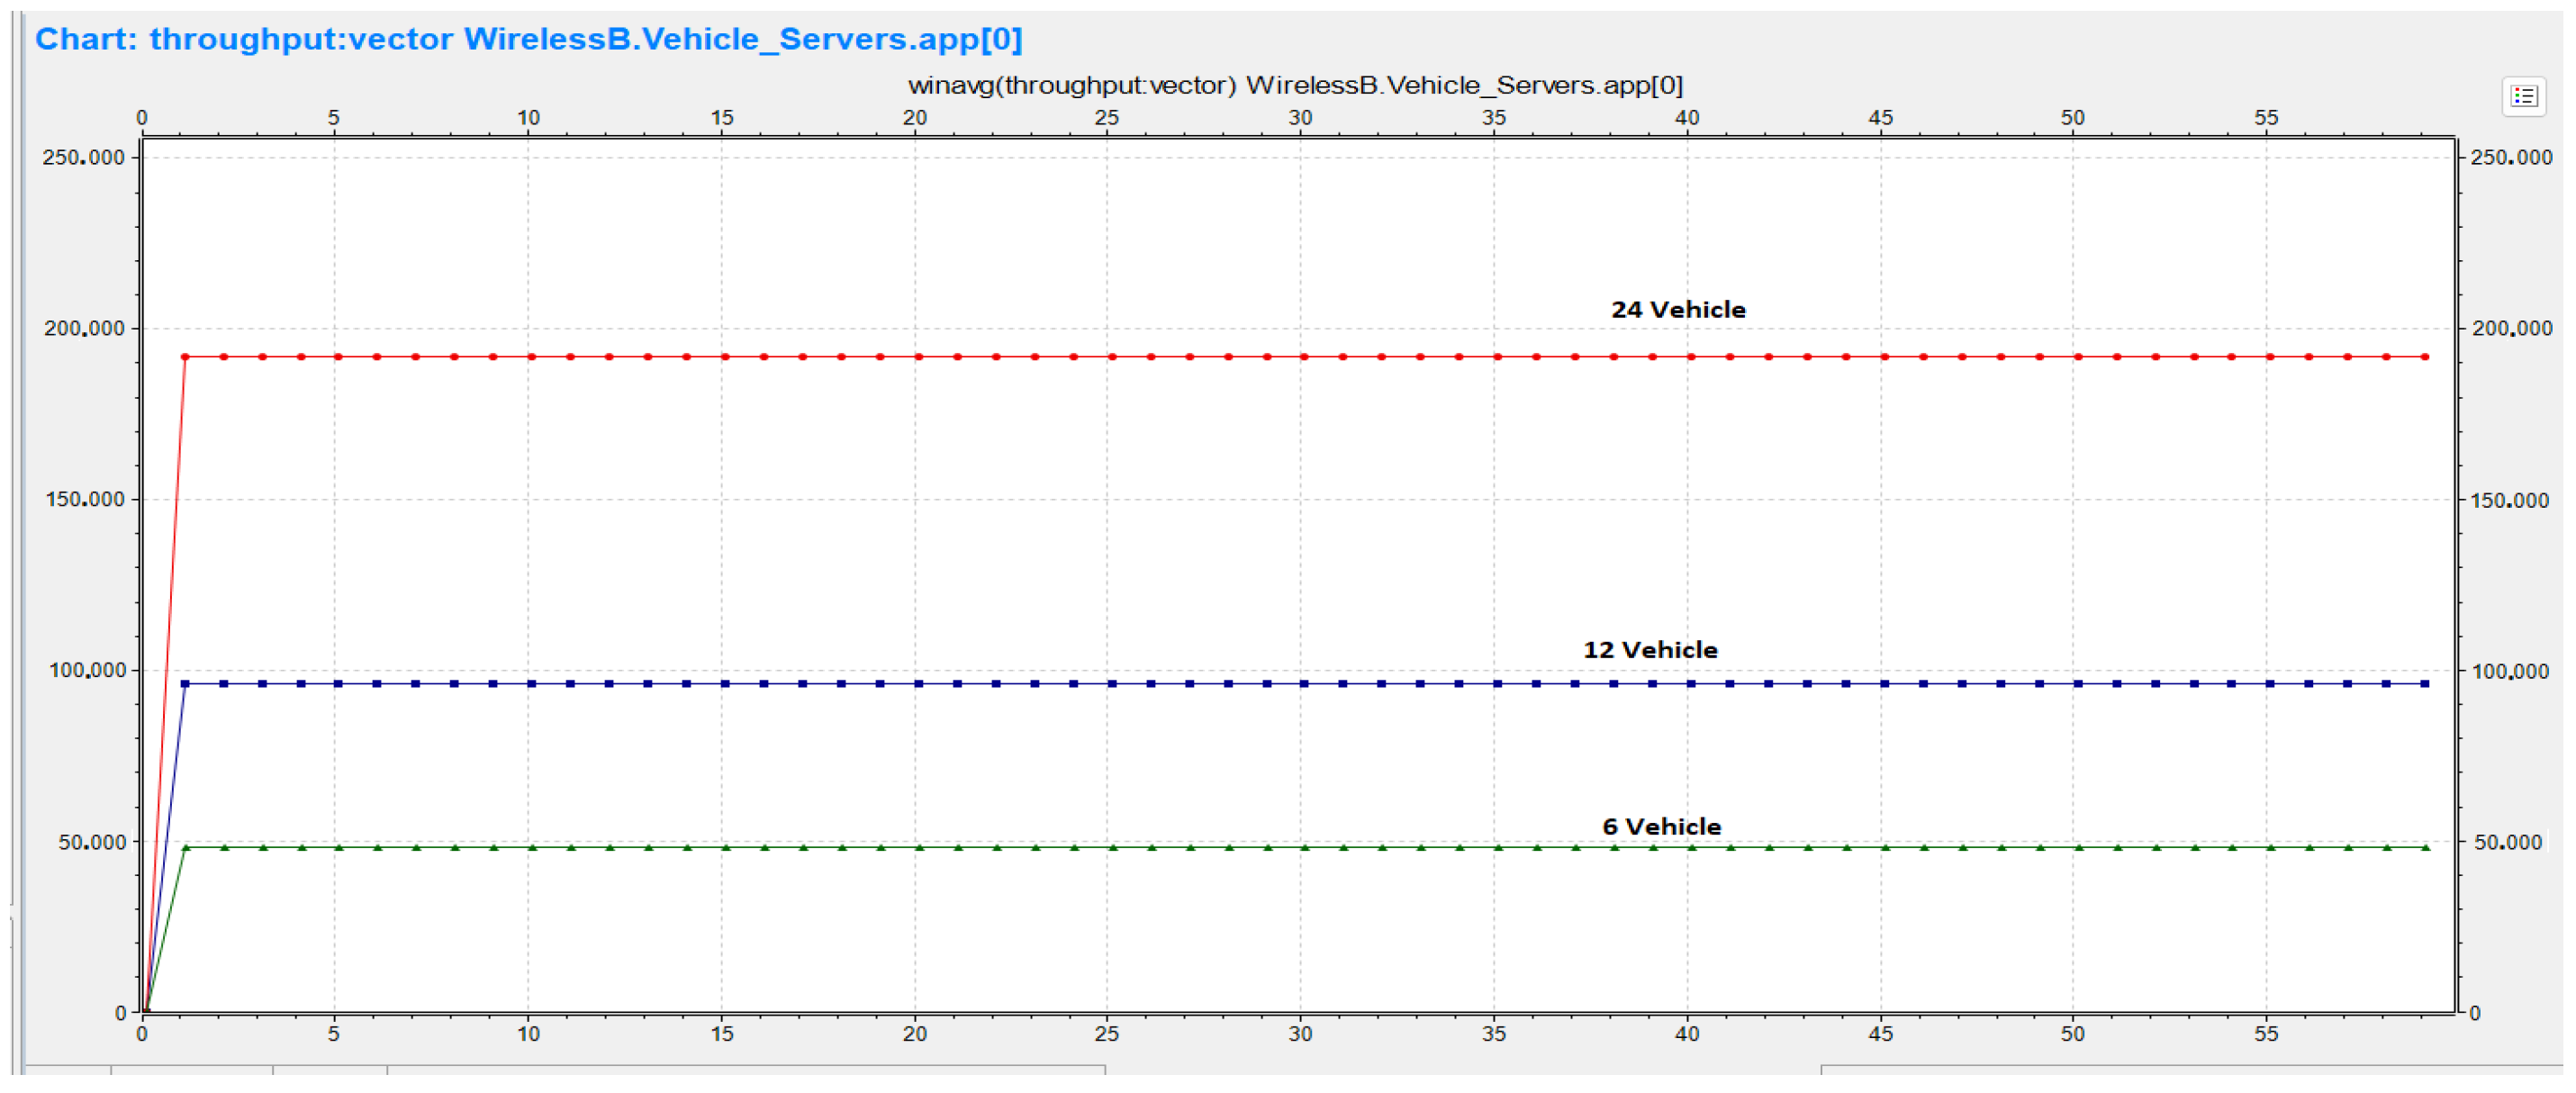Click the 45 tick label on top axis
The width and height of the screenshot is (2576, 1093).
[x=1879, y=118]
